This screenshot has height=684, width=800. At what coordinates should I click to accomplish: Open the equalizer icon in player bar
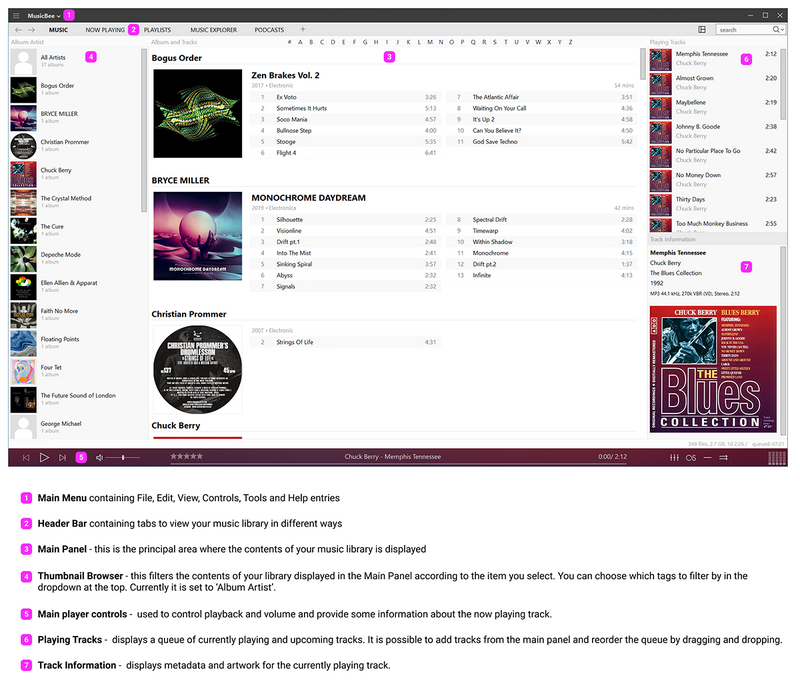pyautogui.click(x=674, y=458)
